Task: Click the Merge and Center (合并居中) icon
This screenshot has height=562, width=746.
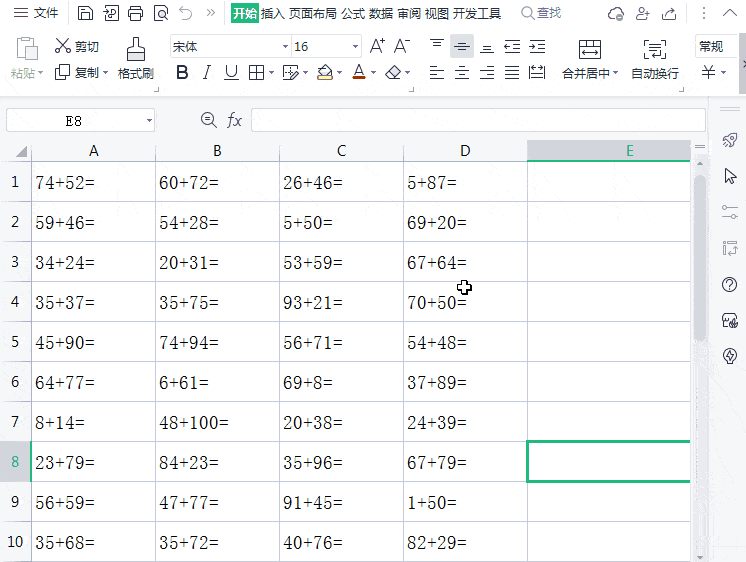Action: 590,49
